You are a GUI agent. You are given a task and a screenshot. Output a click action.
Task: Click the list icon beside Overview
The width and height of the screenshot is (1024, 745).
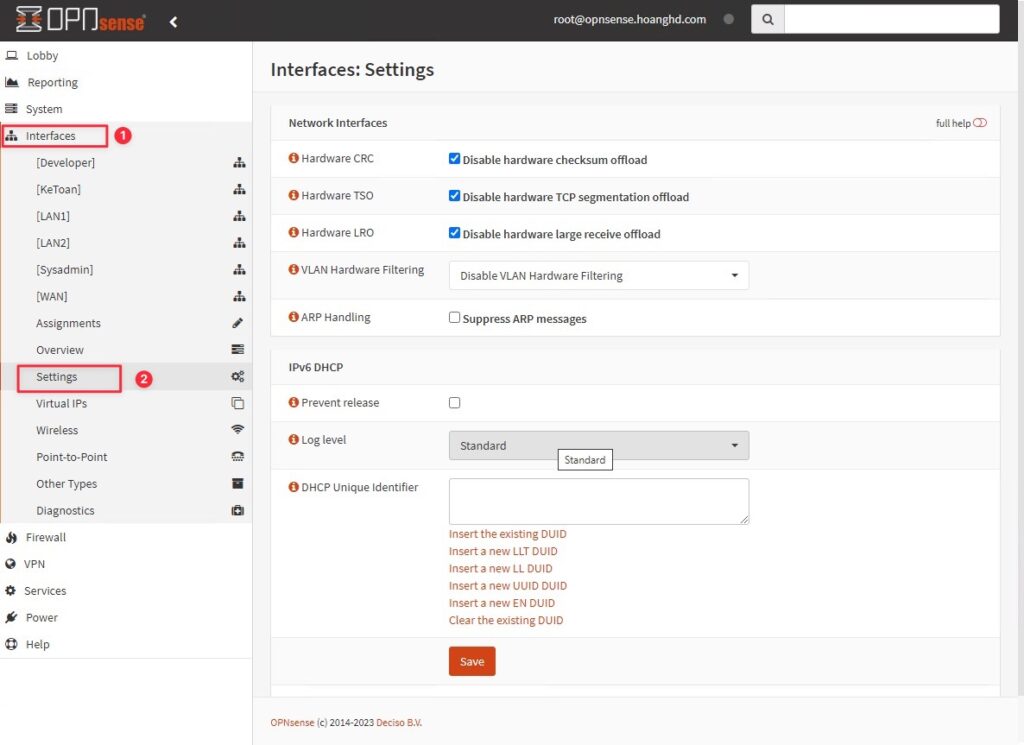click(238, 349)
